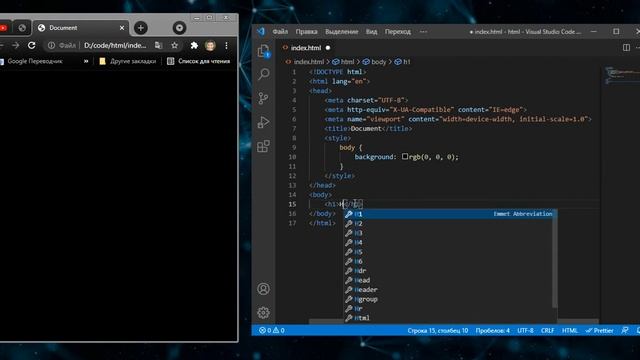Click the Chrome media control circle icon

179,28
